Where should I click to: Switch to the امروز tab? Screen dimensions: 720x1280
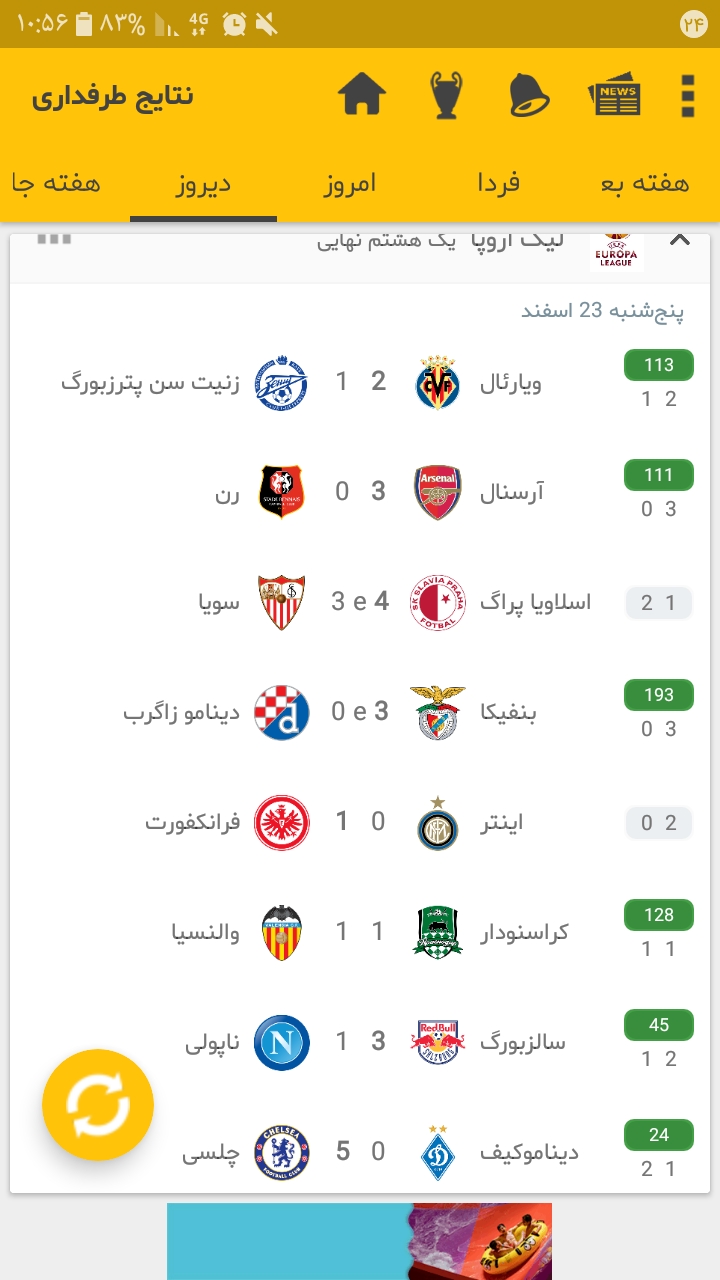(x=350, y=184)
